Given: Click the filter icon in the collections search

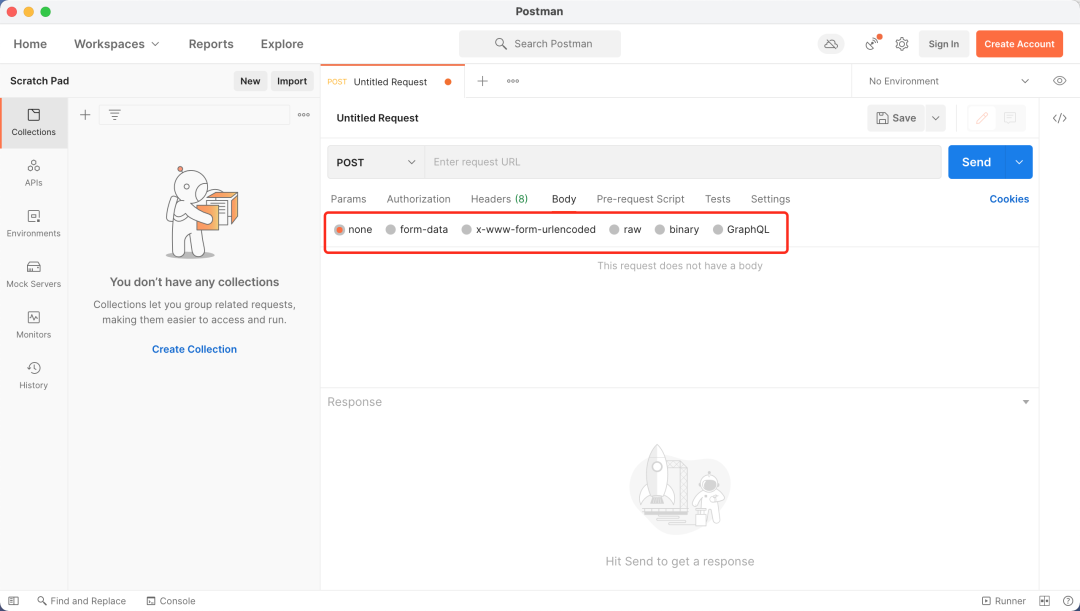Looking at the screenshot, I should [x=114, y=115].
